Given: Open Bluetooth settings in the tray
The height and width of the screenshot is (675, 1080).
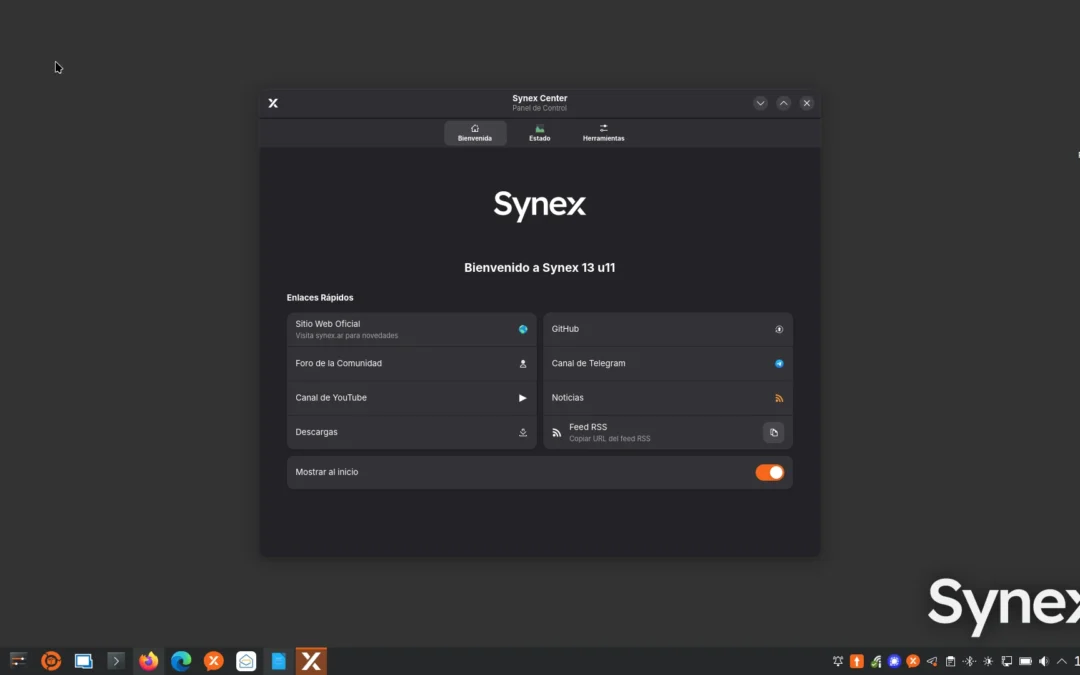Looking at the screenshot, I should 969,661.
